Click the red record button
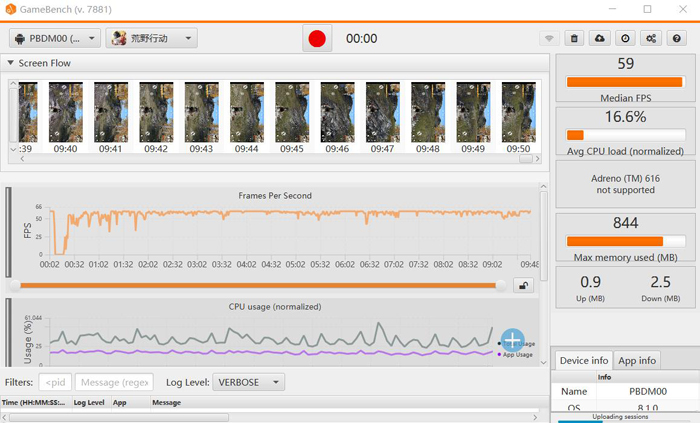This screenshot has height=423, width=700. coord(317,39)
